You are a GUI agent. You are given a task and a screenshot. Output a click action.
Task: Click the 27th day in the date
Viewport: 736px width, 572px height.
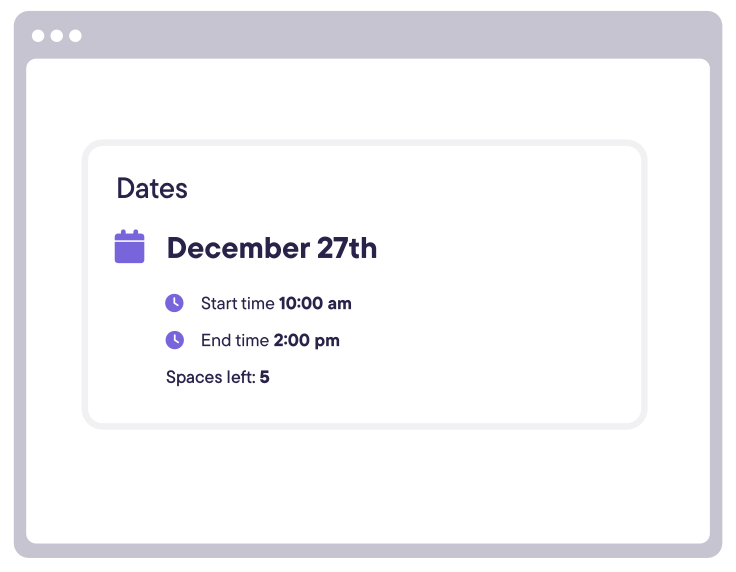click(x=347, y=248)
